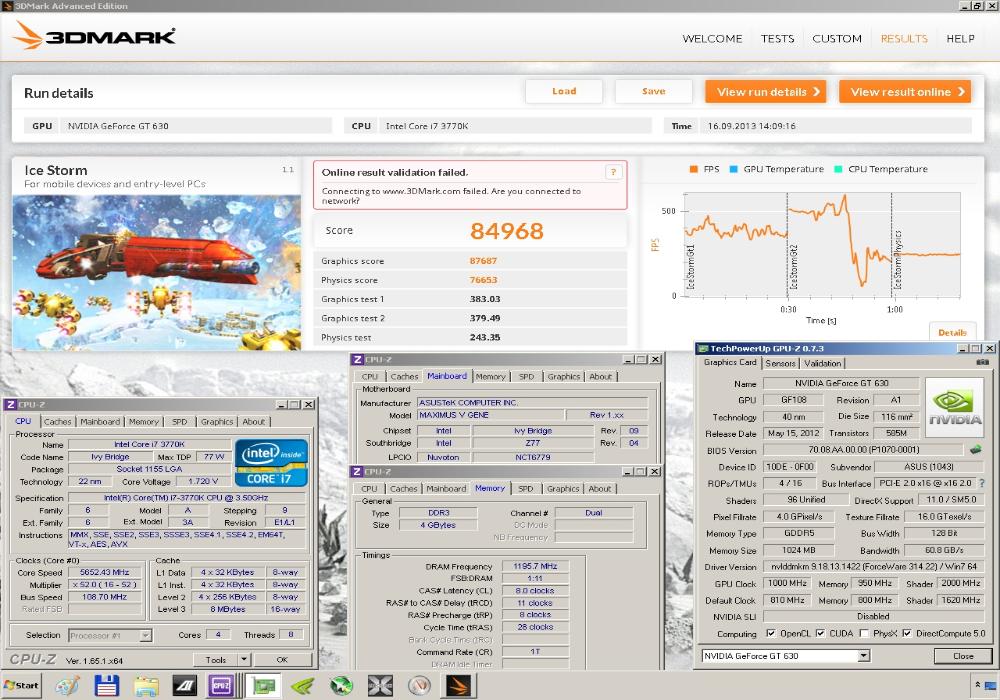This screenshot has width=1000, height=700.
Task: Toggle the CUDA checkbox in GPU-Z
Action: pyautogui.click(x=820, y=633)
